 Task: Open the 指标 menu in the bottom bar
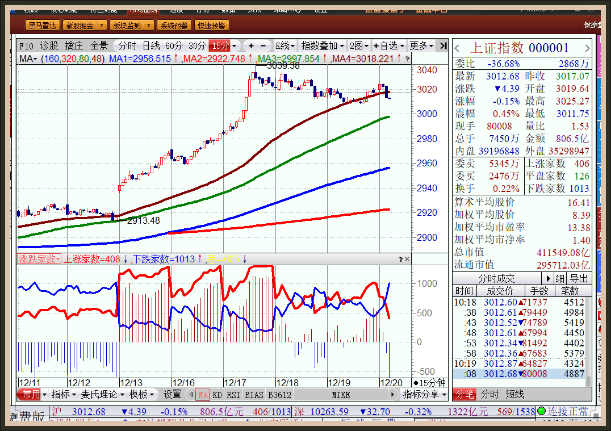click(64, 395)
